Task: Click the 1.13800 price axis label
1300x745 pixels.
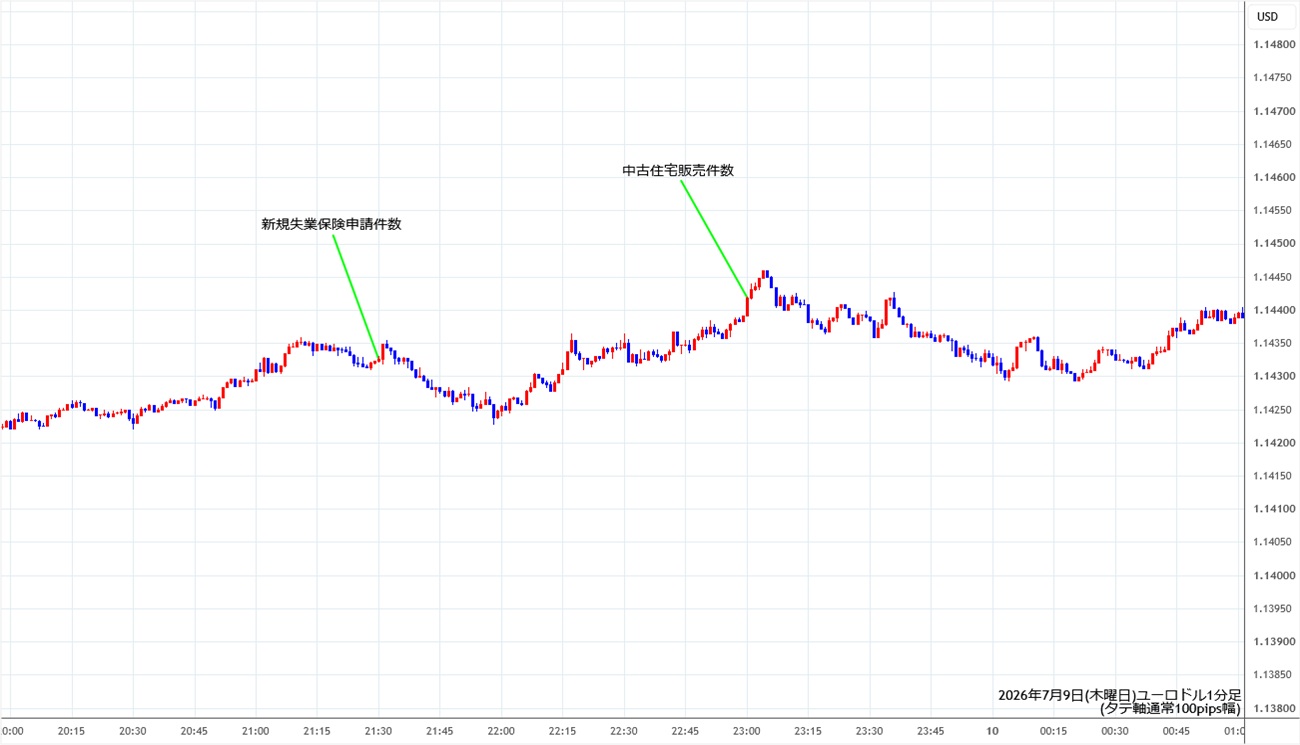Action: (1273, 708)
